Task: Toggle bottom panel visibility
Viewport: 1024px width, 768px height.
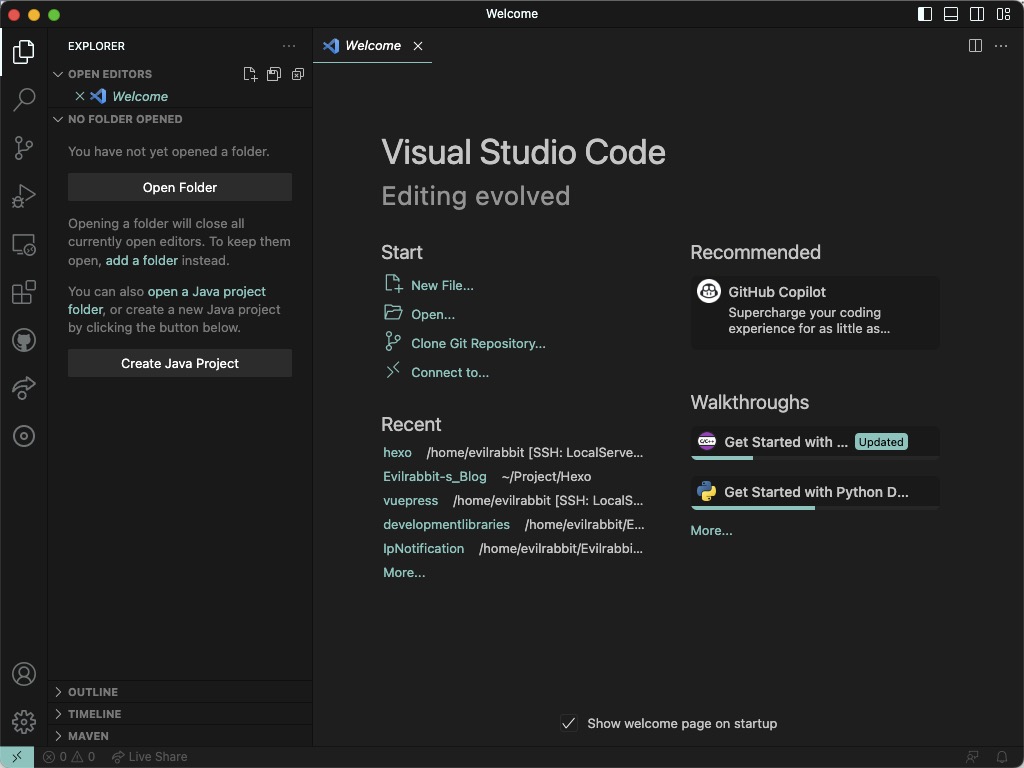Action: click(951, 14)
